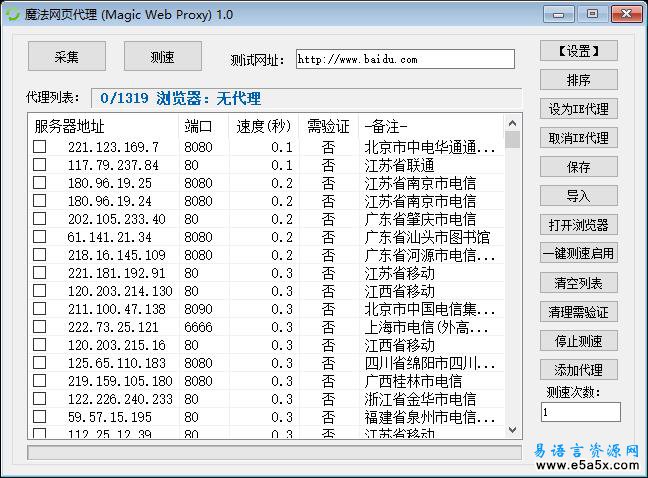Click 设为IE代理 button
This screenshot has height=478, width=648.
(579, 109)
